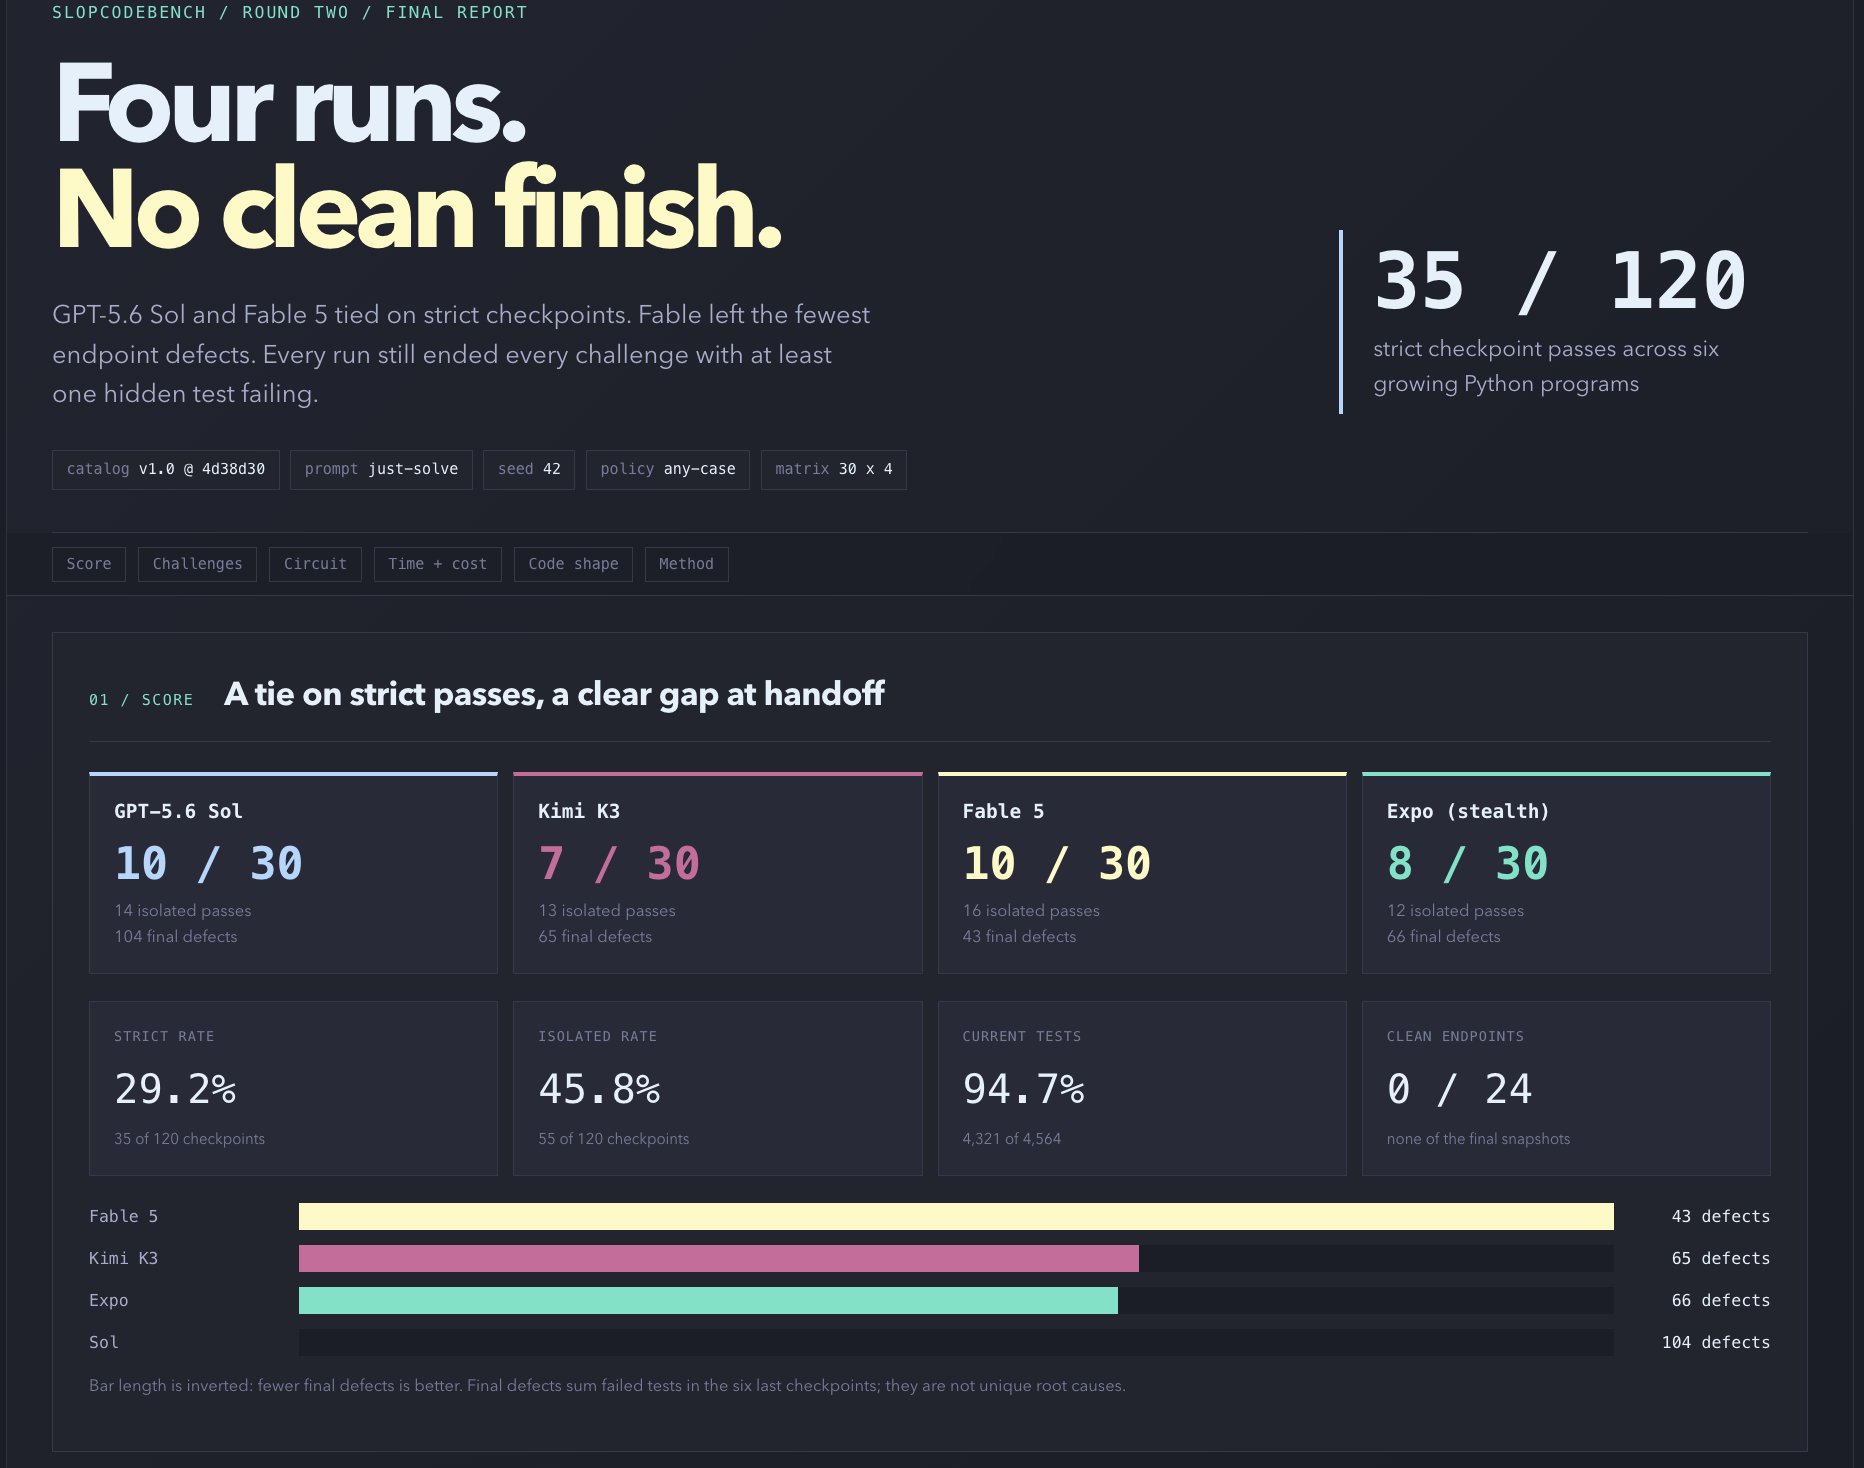
Task: Click the pink "7 / 30" score
Action: coord(619,863)
